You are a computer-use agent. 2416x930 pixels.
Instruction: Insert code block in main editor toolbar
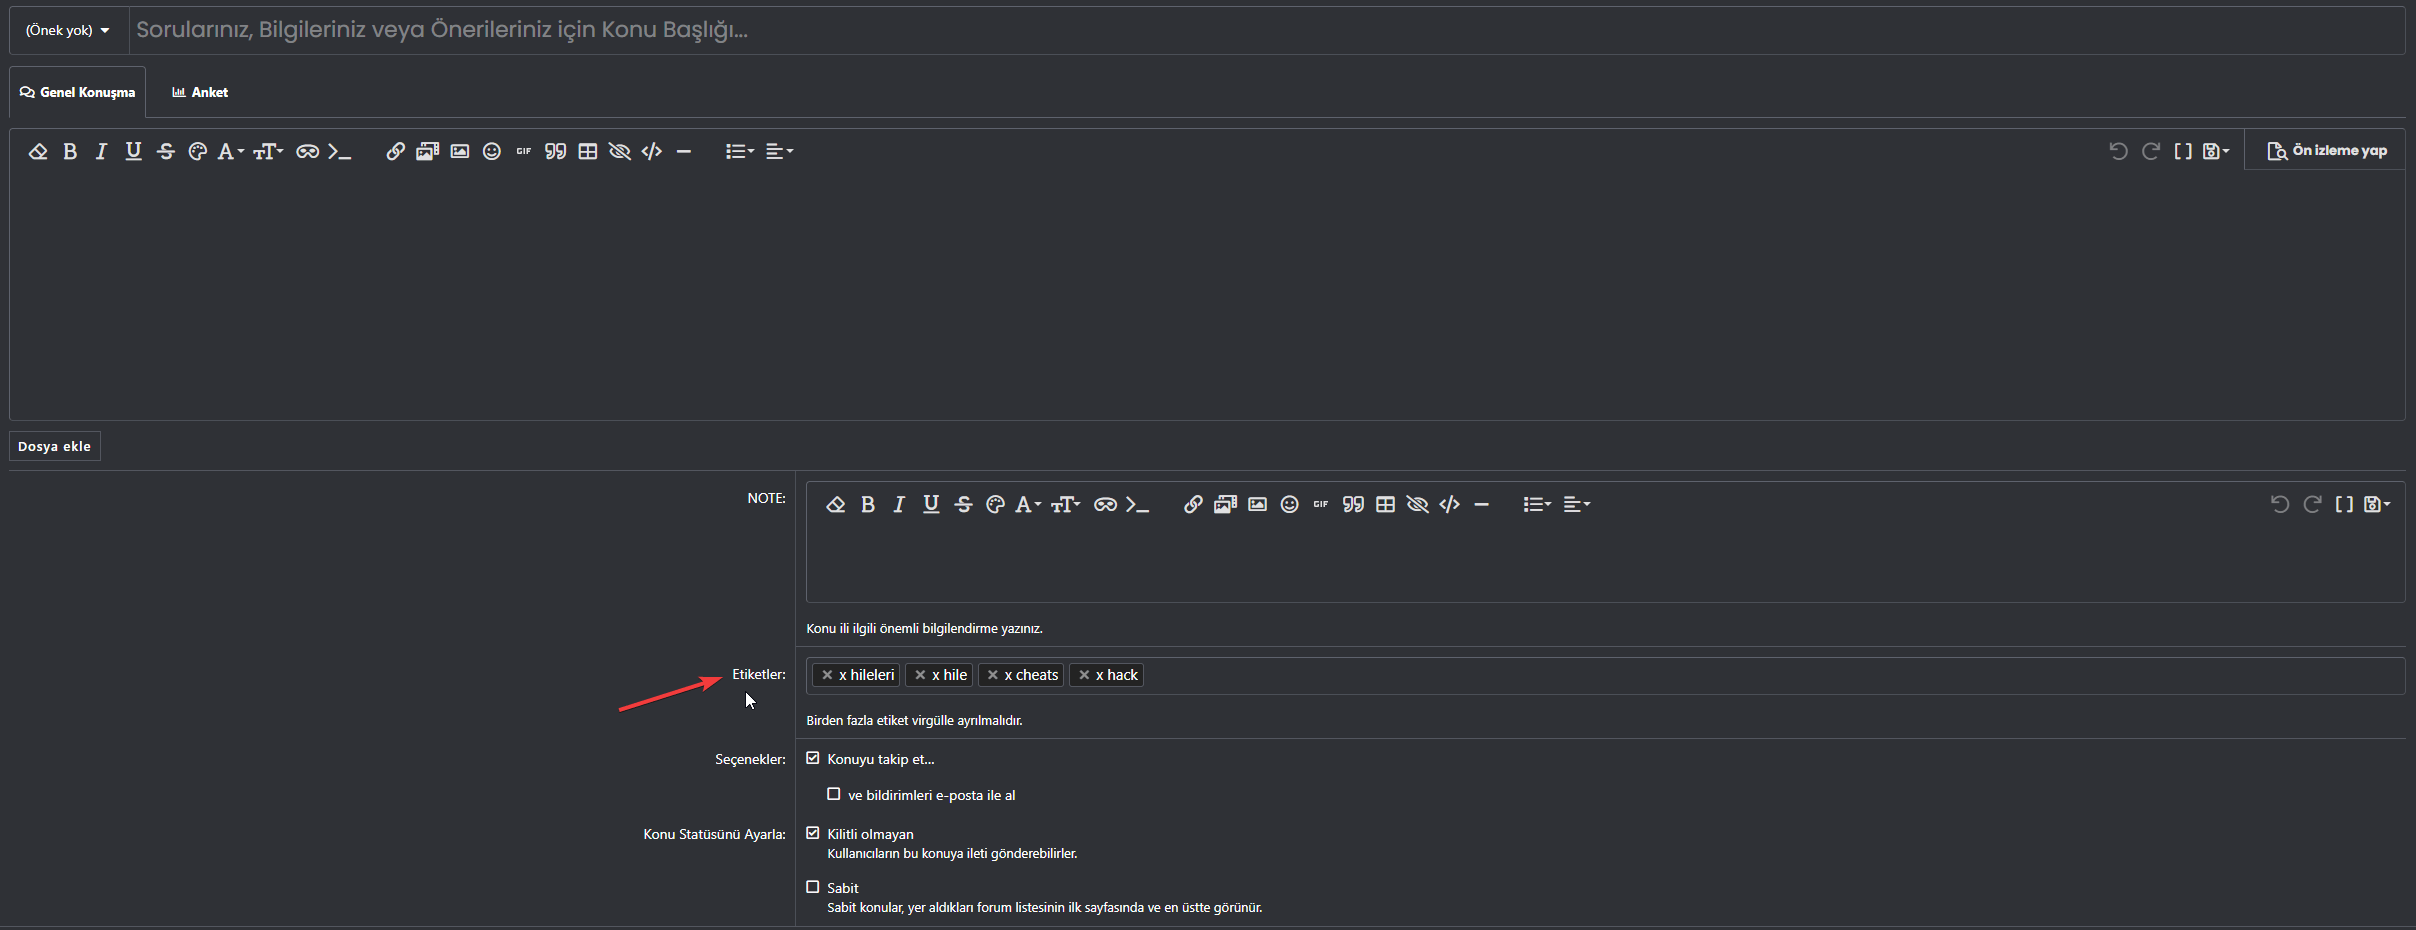(x=652, y=151)
